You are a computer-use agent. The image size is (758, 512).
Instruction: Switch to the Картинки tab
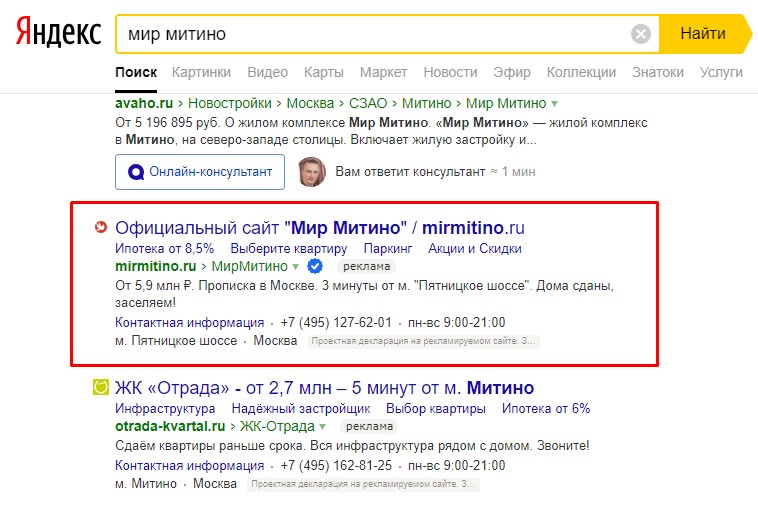point(201,72)
